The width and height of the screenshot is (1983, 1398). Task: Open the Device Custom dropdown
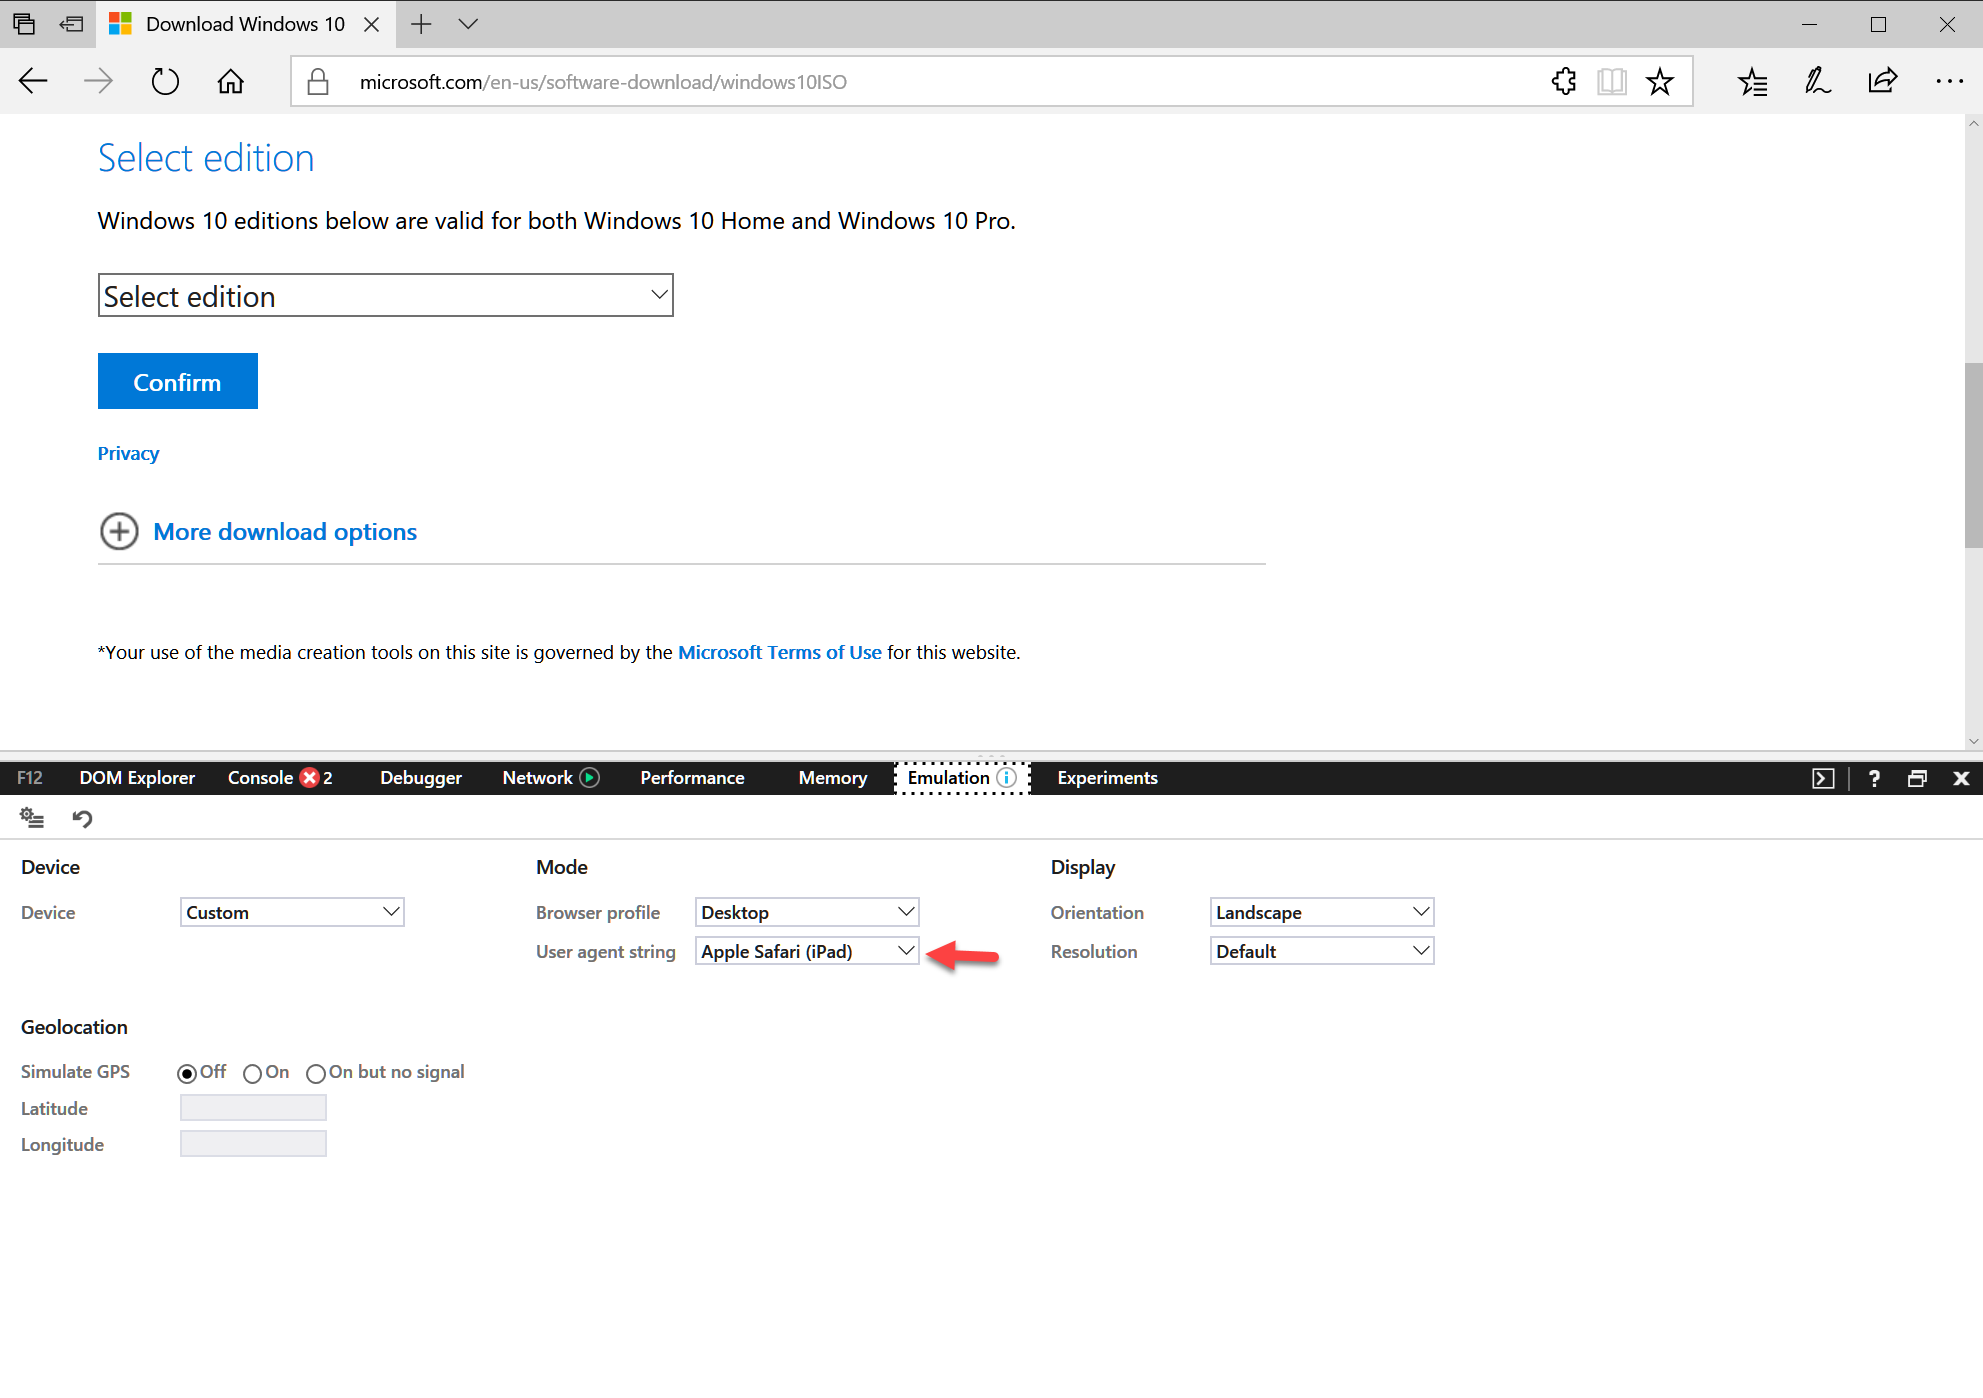(x=292, y=912)
